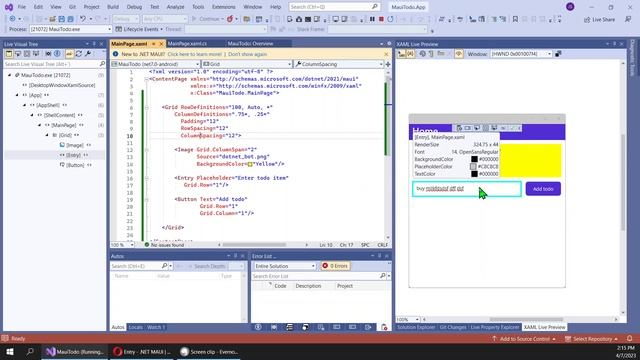Select [Button] node in Live Visual Tree
Screen dimensions: 640x360
pyautogui.click(x=75, y=165)
